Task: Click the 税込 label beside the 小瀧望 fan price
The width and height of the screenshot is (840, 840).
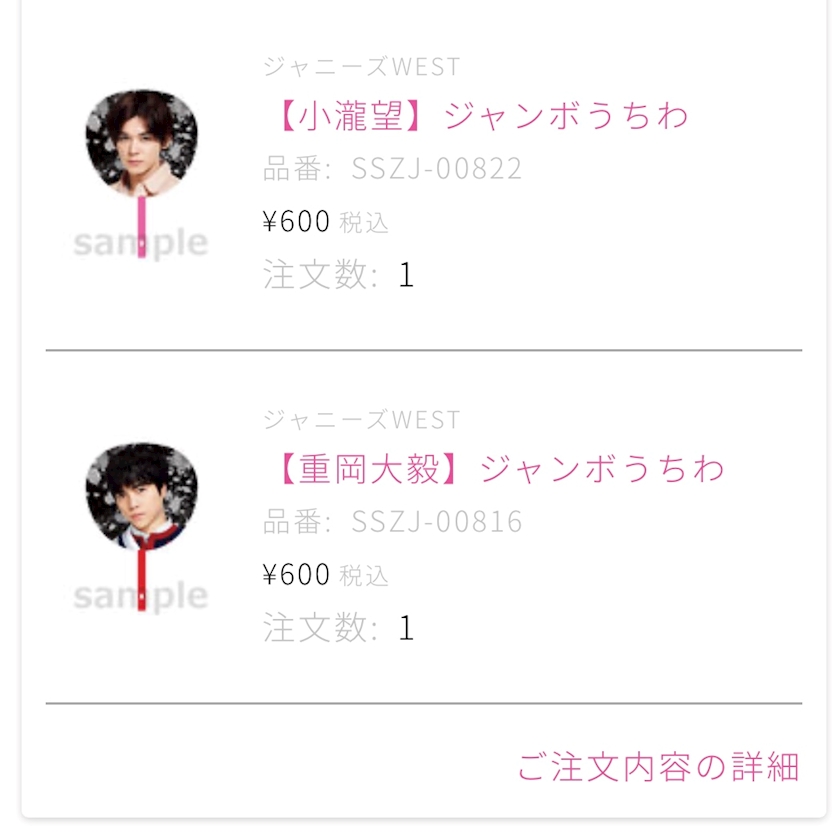Action: tap(364, 224)
